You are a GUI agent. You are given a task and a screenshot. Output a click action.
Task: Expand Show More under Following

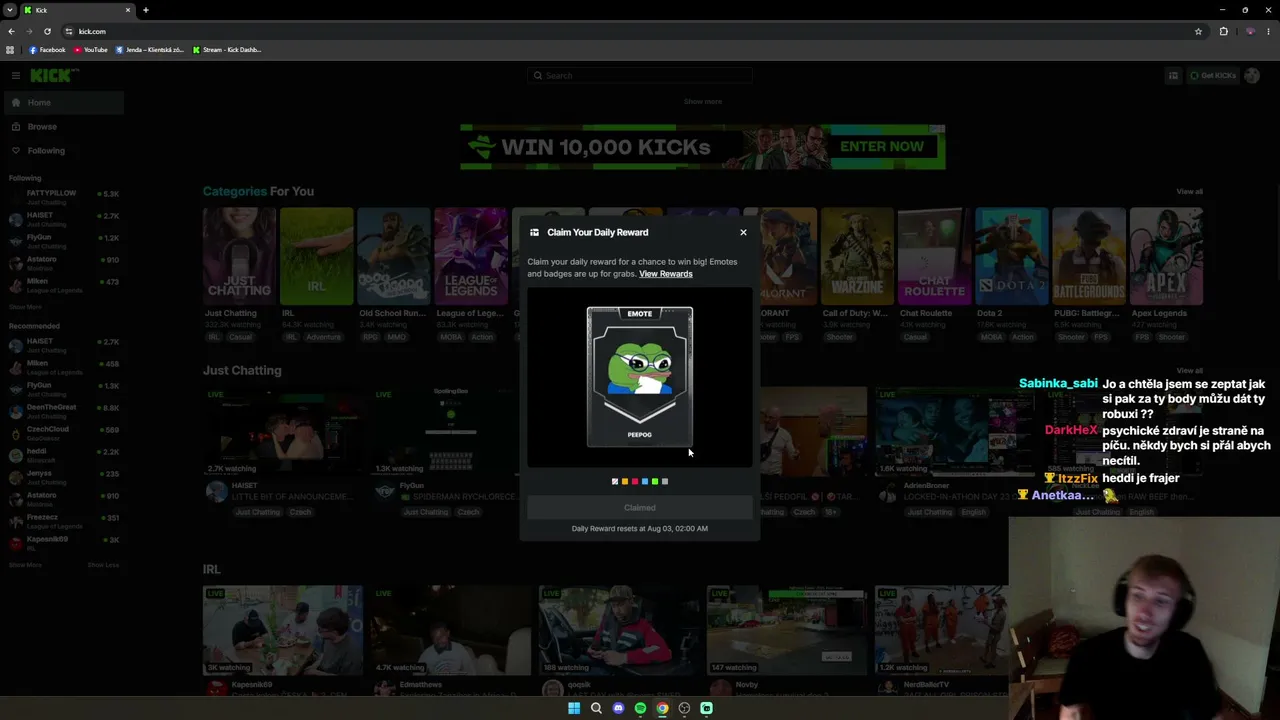tap(25, 307)
